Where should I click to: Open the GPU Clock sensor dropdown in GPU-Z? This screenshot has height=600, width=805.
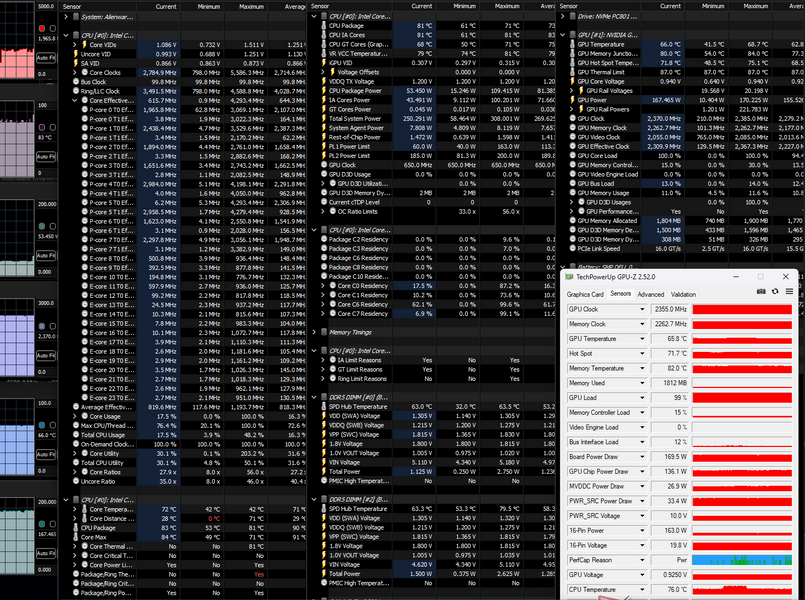642,309
